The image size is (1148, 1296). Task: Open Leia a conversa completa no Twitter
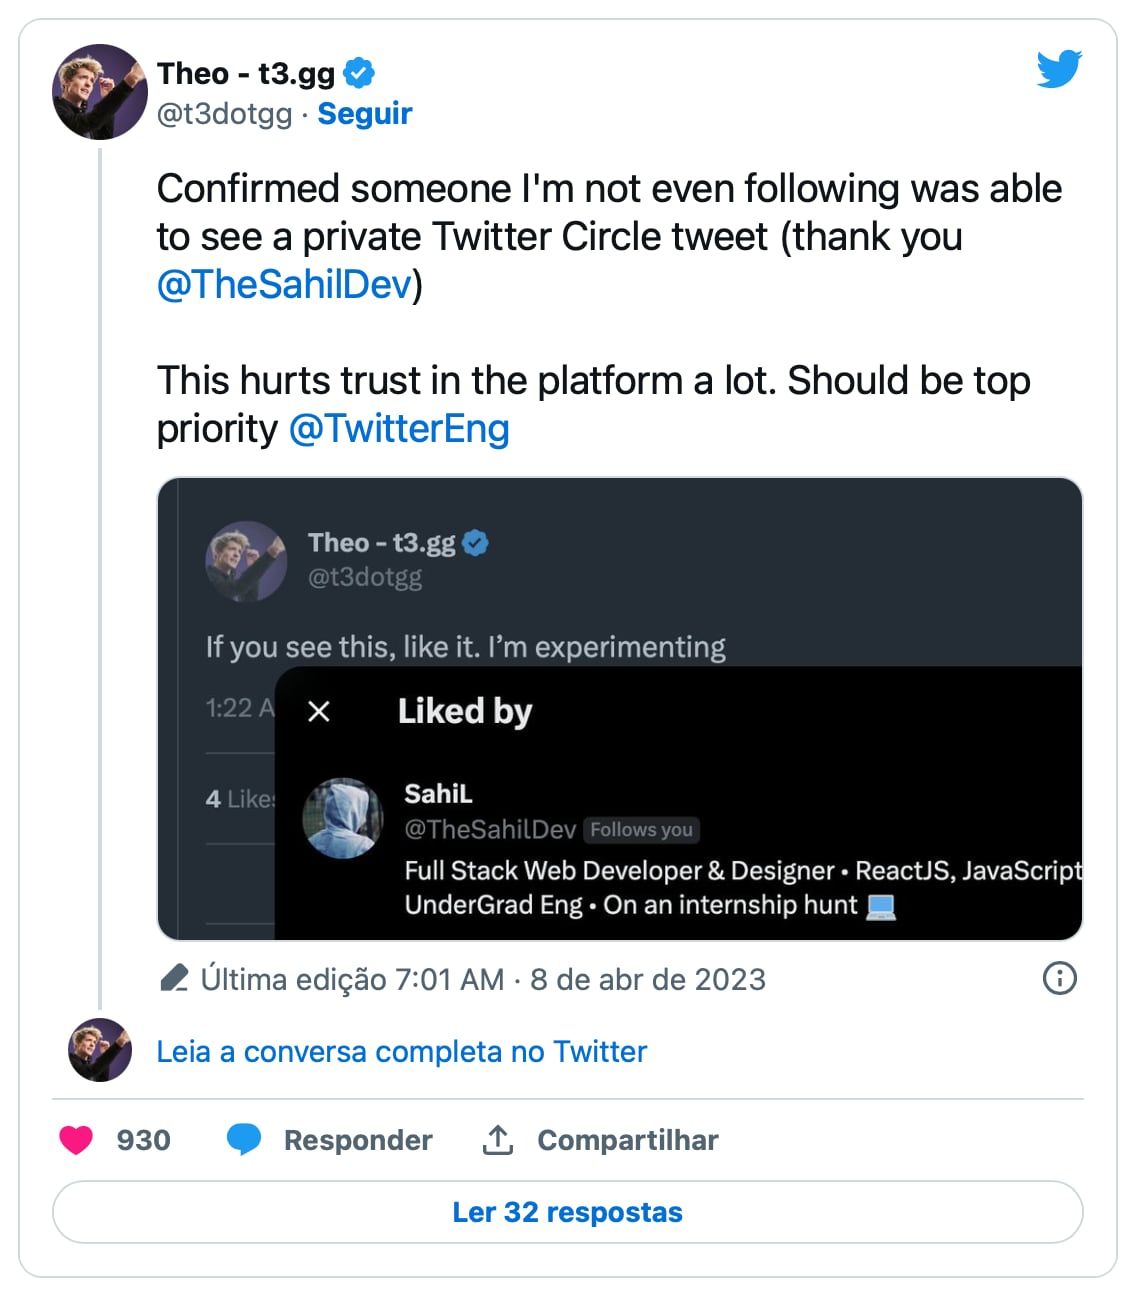[x=401, y=1052]
